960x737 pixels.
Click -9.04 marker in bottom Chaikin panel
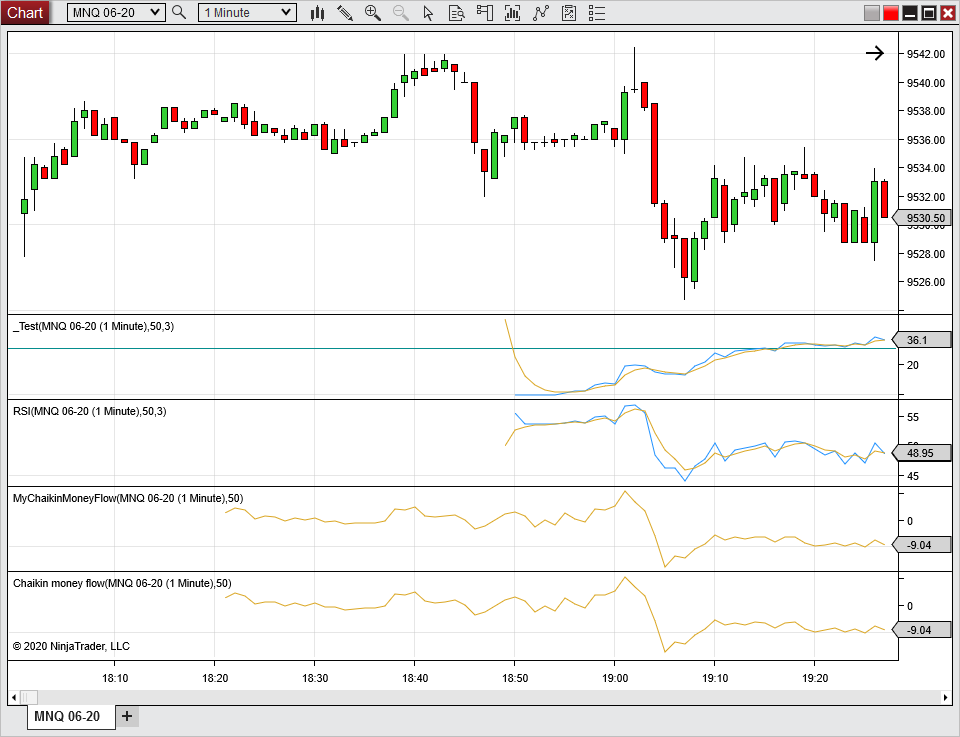pos(922,630)
